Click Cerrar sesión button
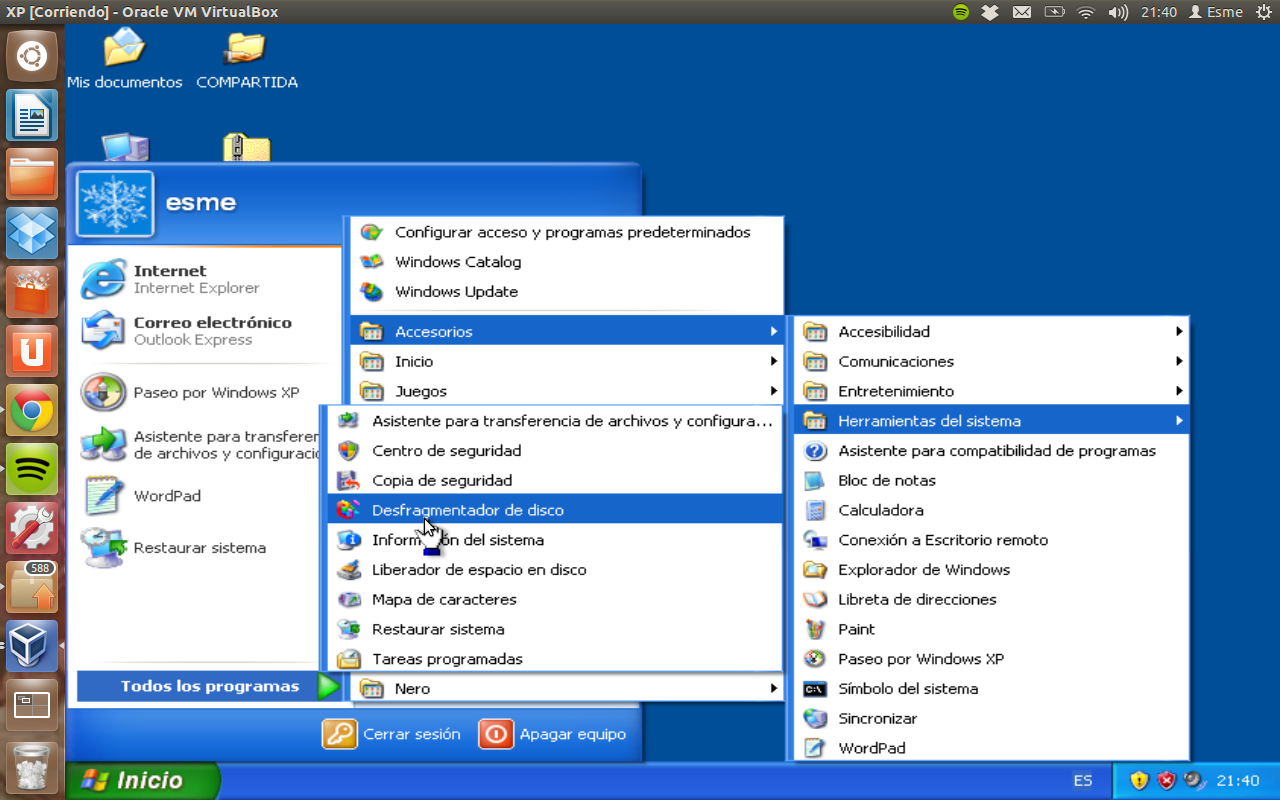The height and width of the screenshot is (800, 1280). 392,734
